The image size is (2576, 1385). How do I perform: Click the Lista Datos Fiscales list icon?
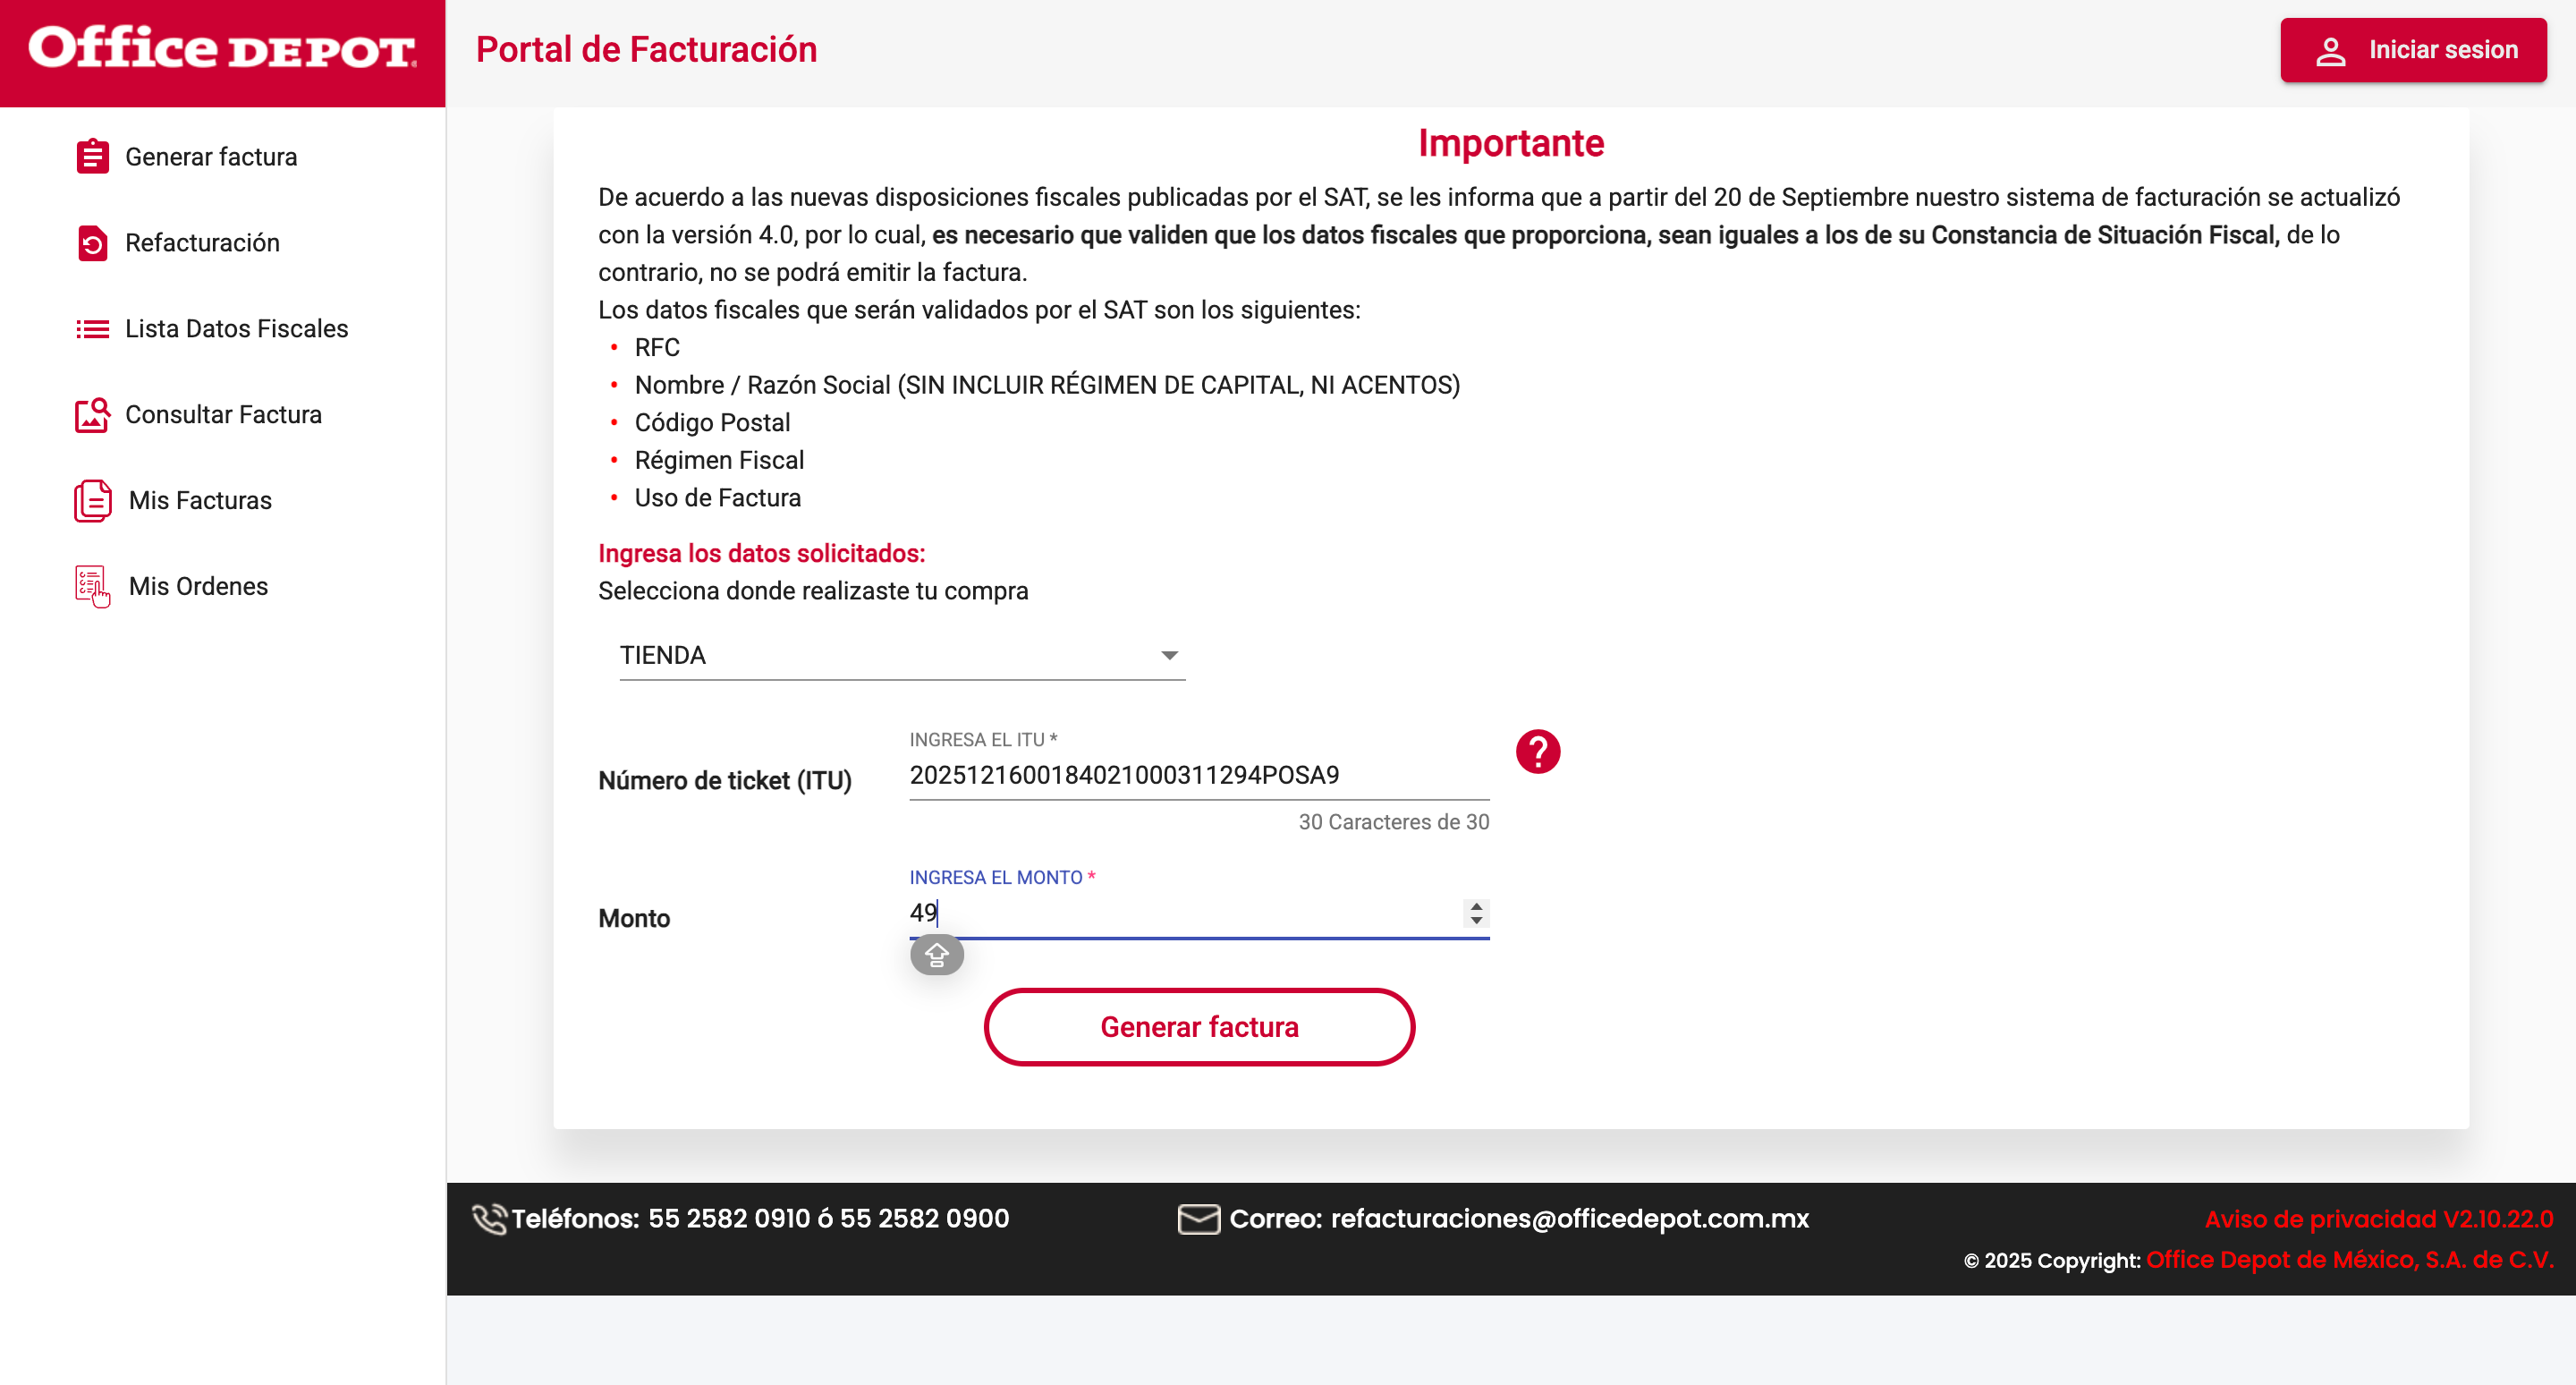[92, 329]
